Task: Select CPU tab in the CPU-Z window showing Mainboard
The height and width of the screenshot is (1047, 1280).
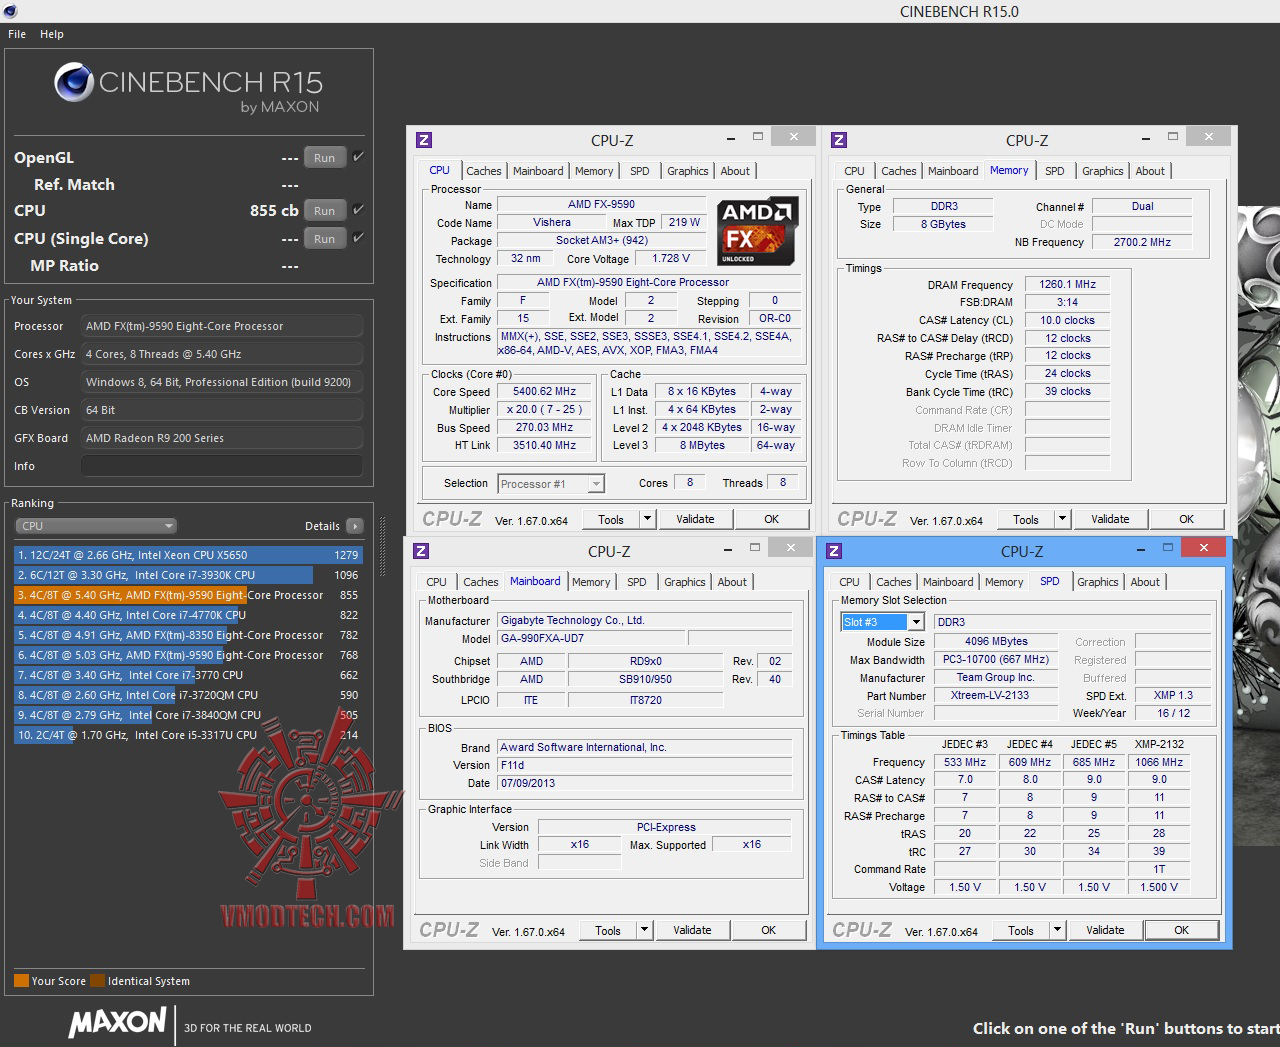Action: click(437, 582)
